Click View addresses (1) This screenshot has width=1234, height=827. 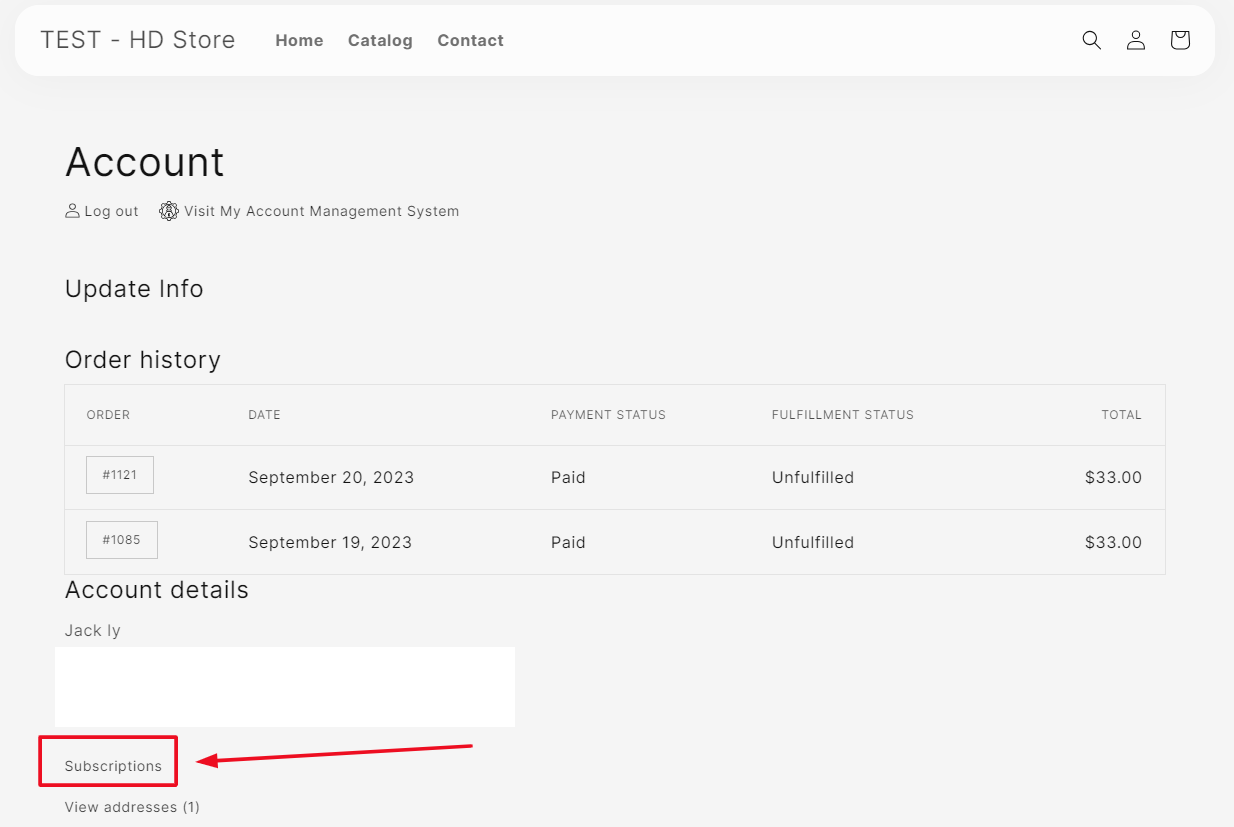(132, 806)
